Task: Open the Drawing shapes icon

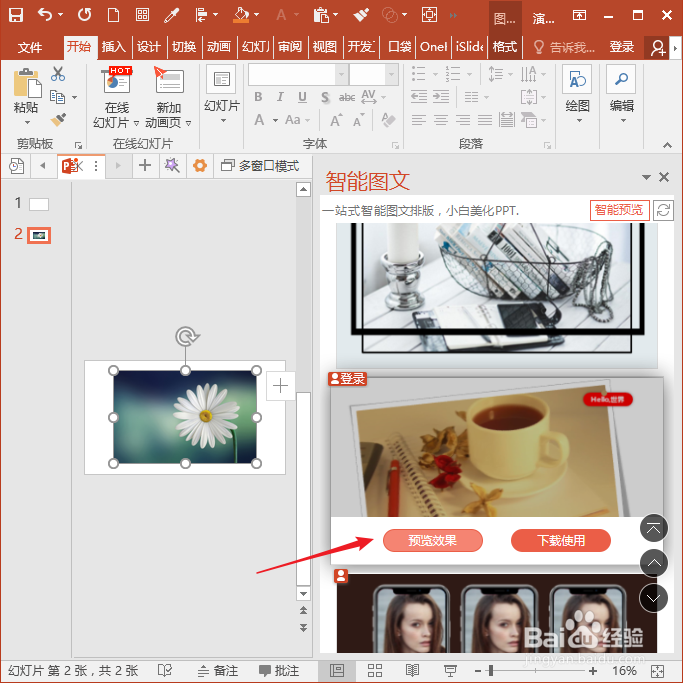Action: (577, 79)
